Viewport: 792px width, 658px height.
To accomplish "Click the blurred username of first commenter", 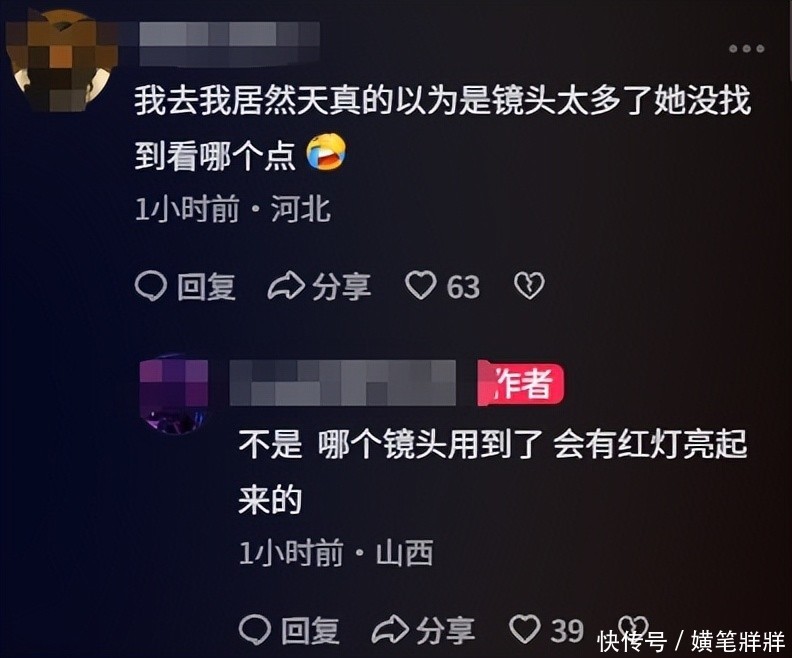I will [x=229, y=44].
